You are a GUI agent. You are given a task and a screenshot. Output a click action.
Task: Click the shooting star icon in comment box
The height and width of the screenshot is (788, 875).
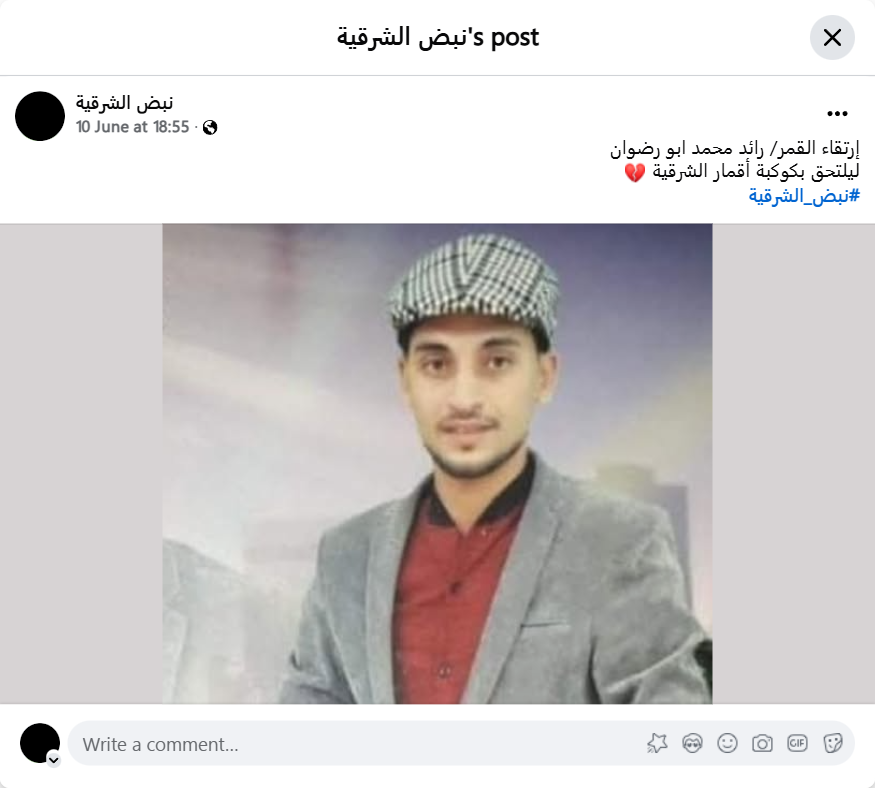(657, 743)
